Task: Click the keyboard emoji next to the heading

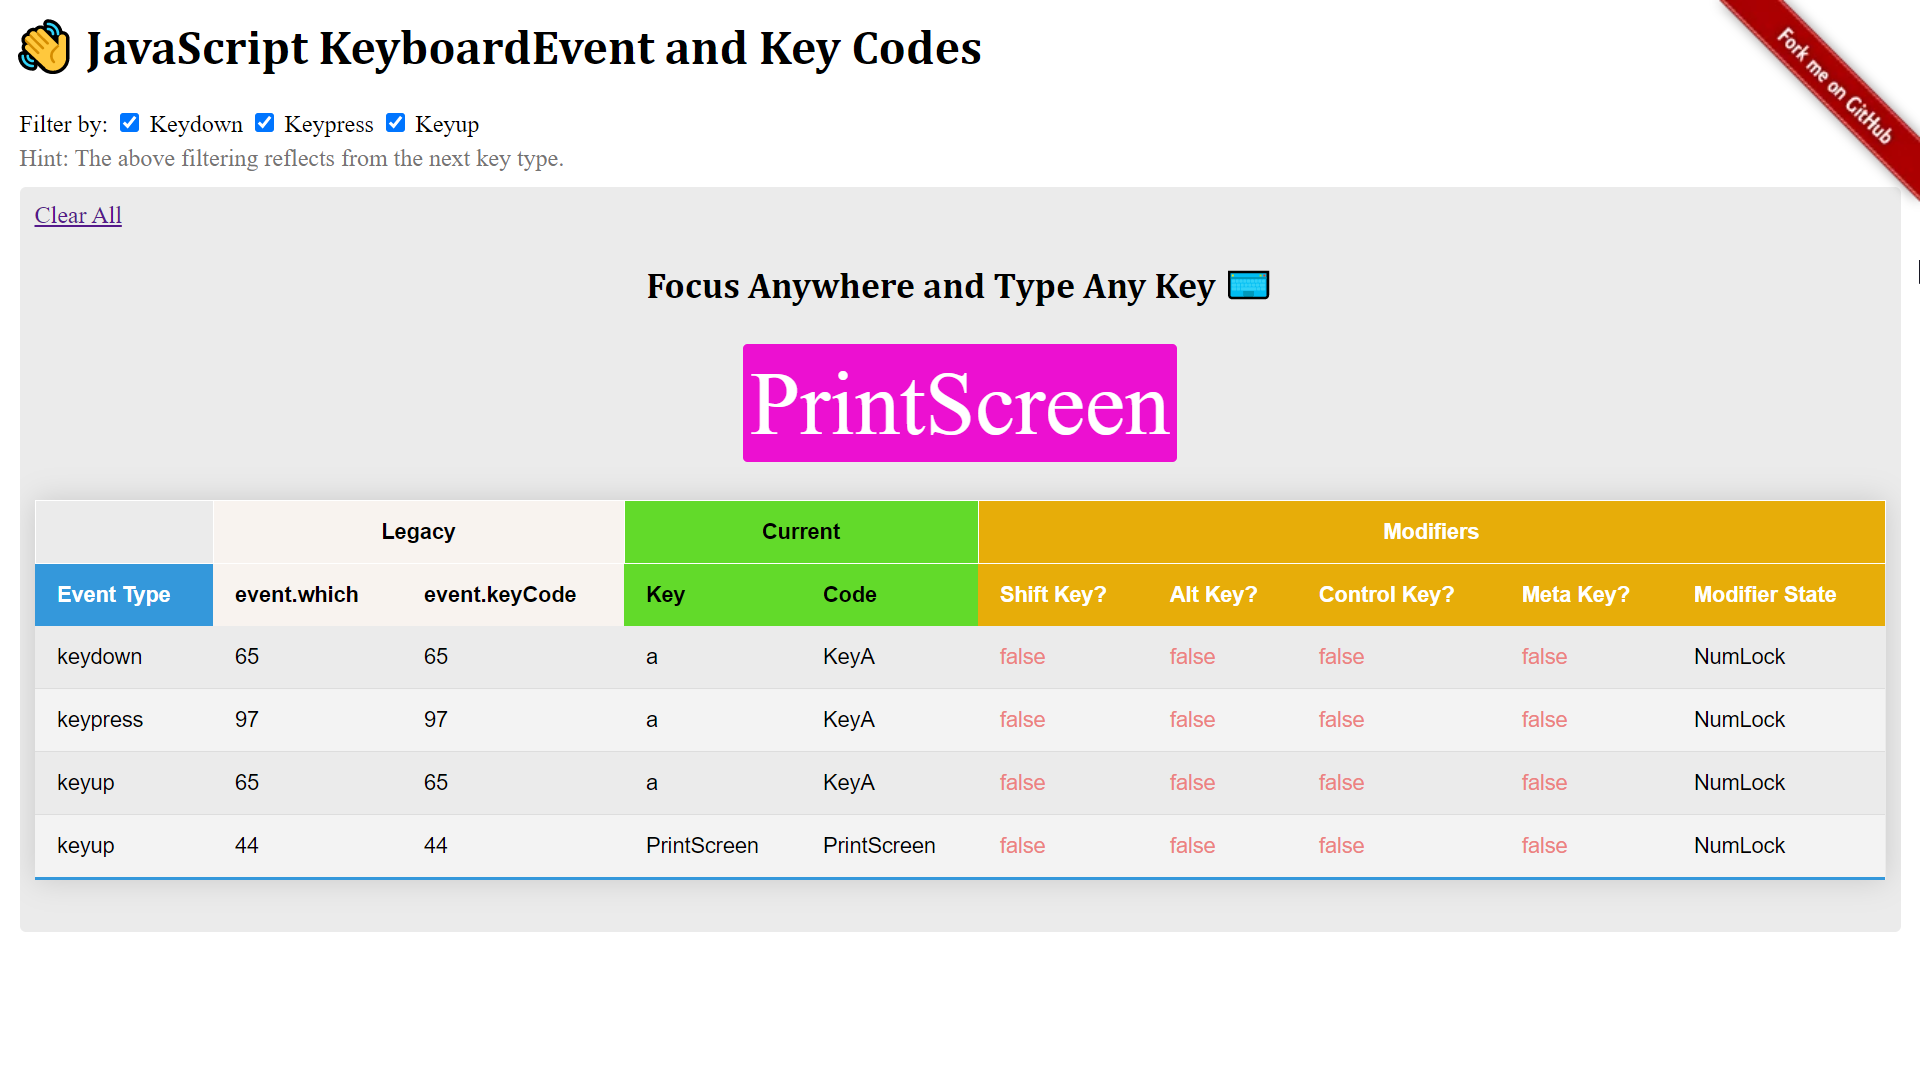Action: tap(1249, 284)
